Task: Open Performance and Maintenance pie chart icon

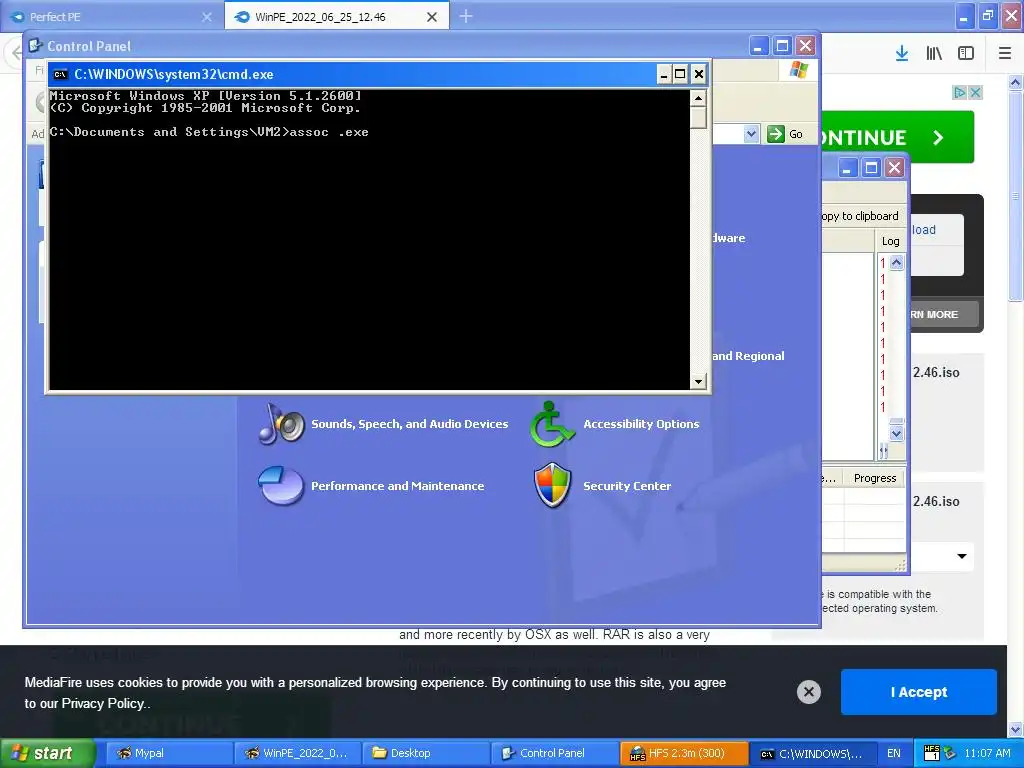Action: (x=281, y=486)
